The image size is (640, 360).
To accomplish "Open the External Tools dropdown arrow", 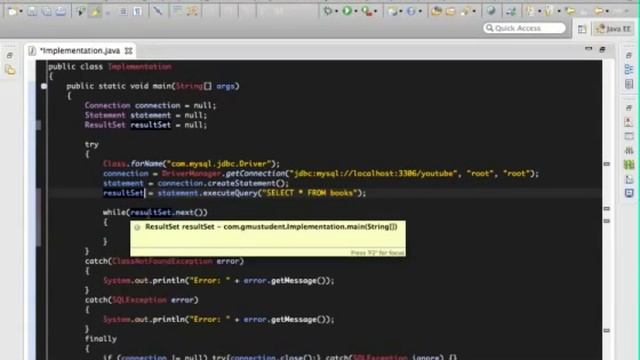I will pos(376,11).
